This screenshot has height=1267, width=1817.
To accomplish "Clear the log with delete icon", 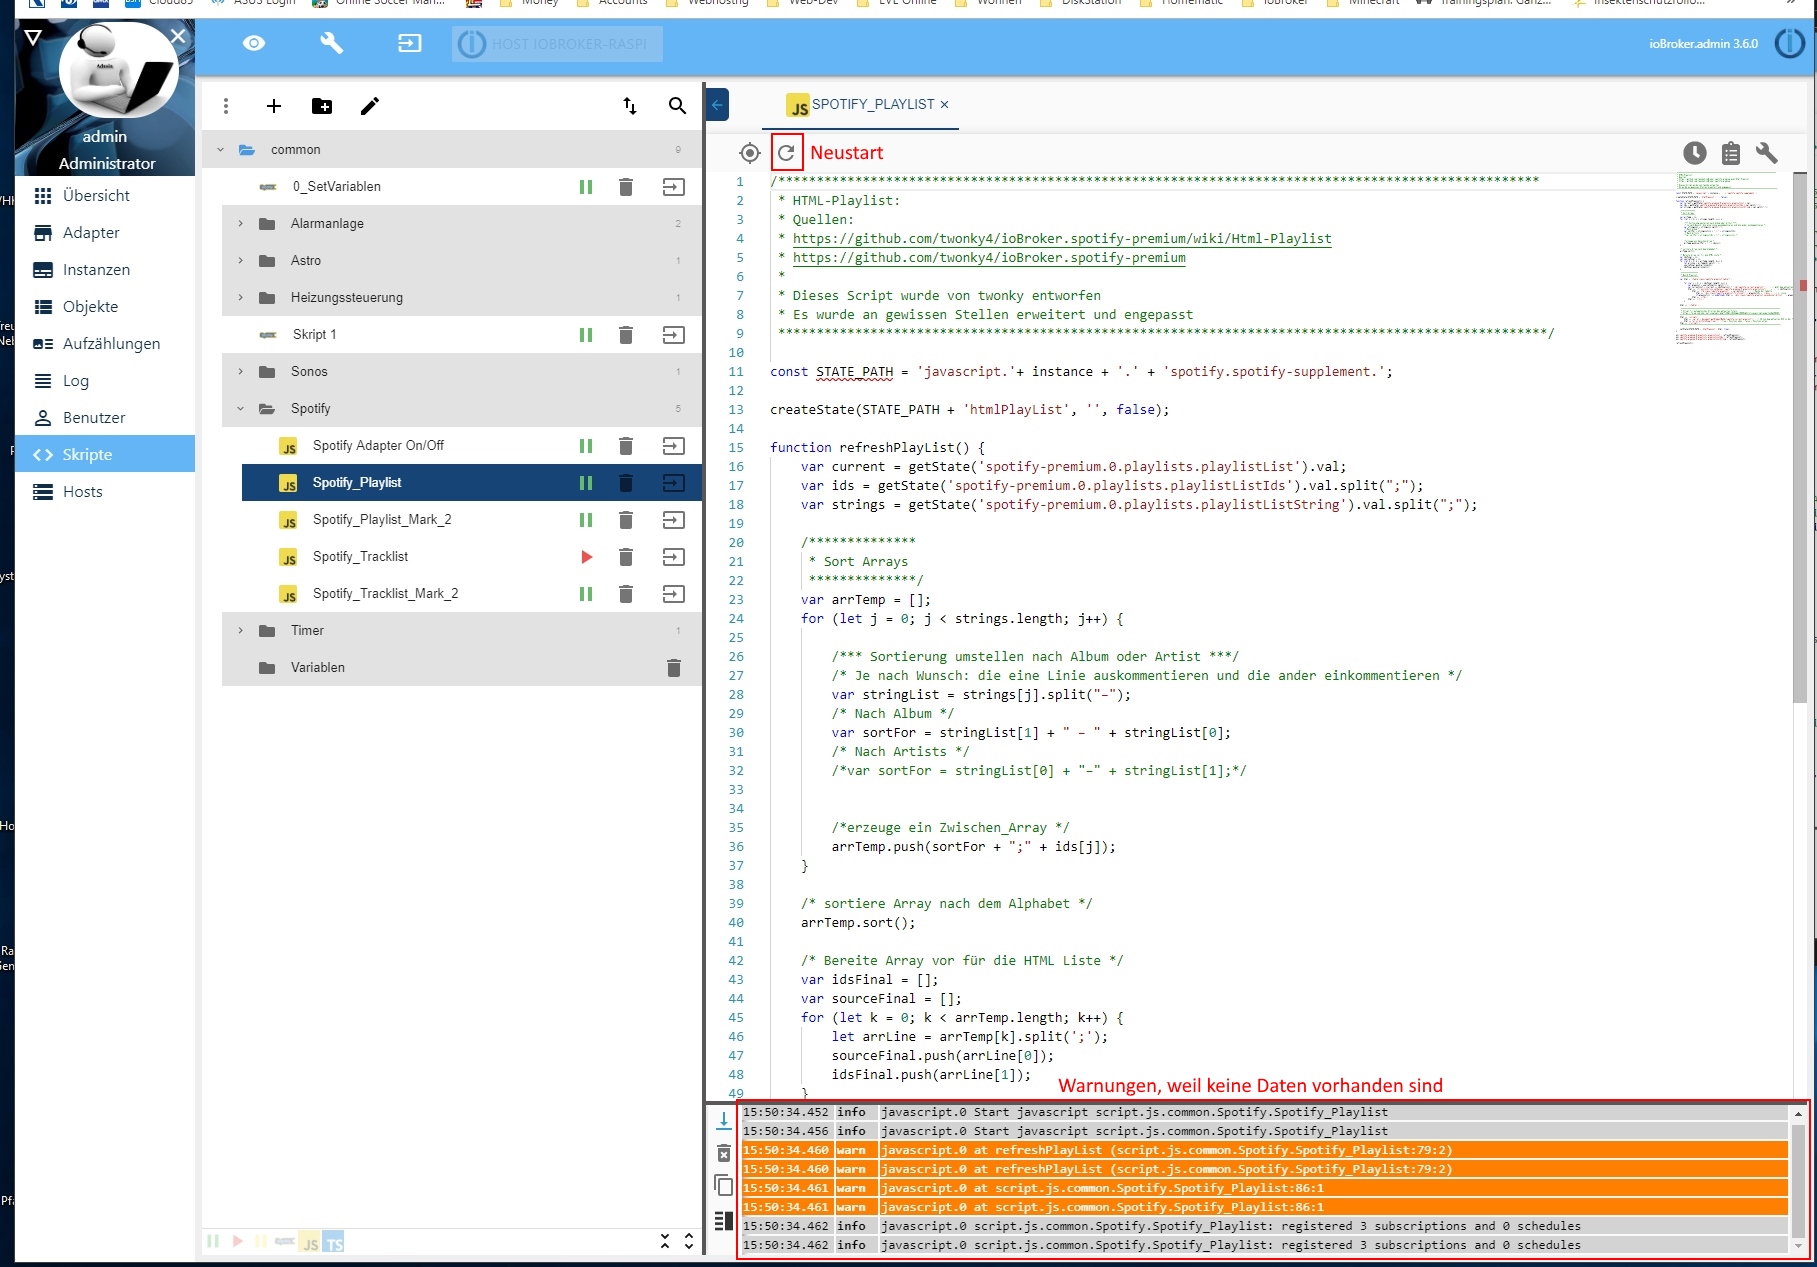I will click(x=724, y=1154).
